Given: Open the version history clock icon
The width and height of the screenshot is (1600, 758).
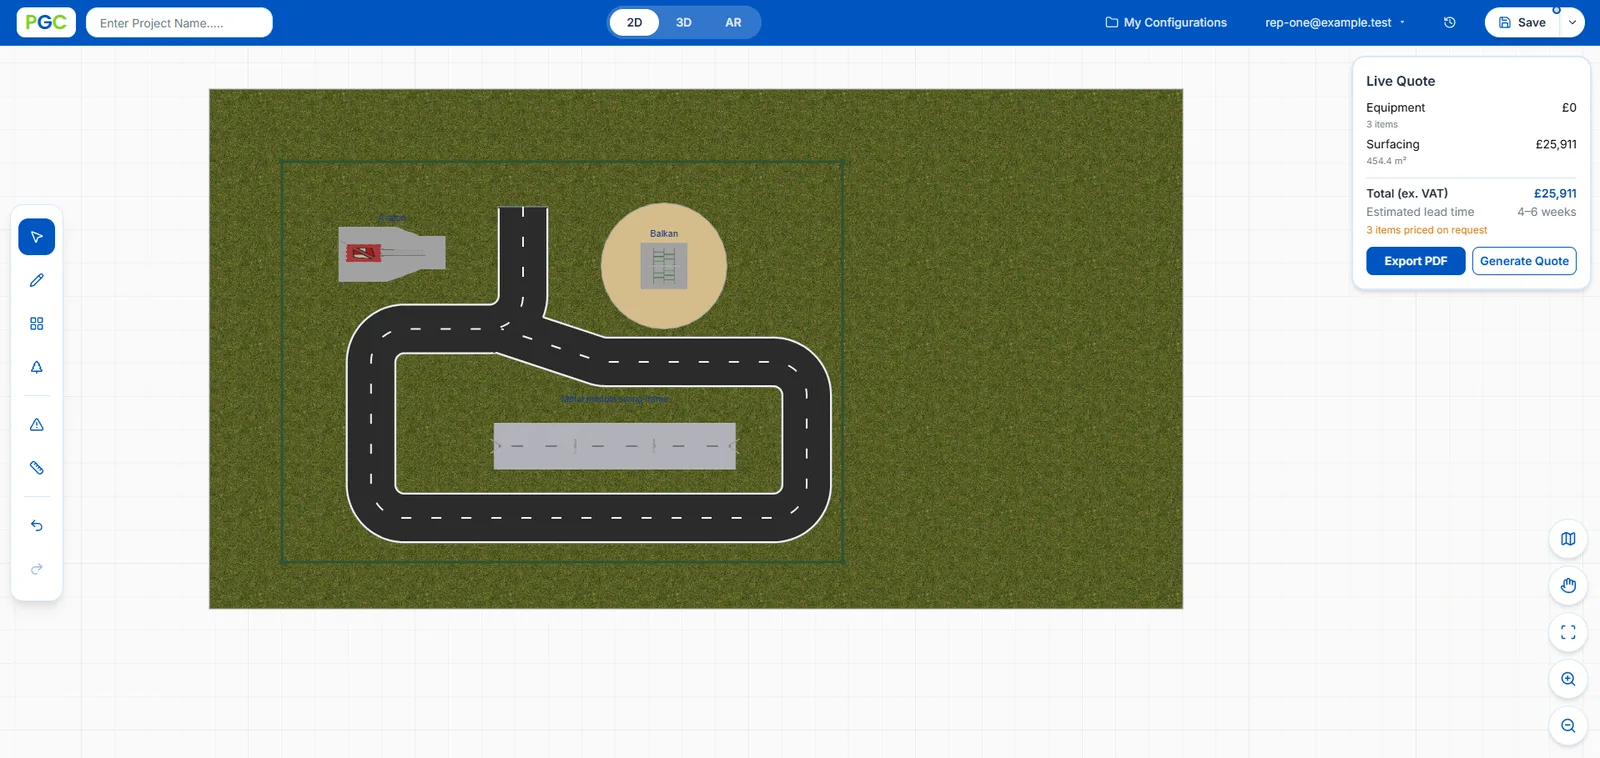Looking at the screenshot, I should (x=1450, y=22).
